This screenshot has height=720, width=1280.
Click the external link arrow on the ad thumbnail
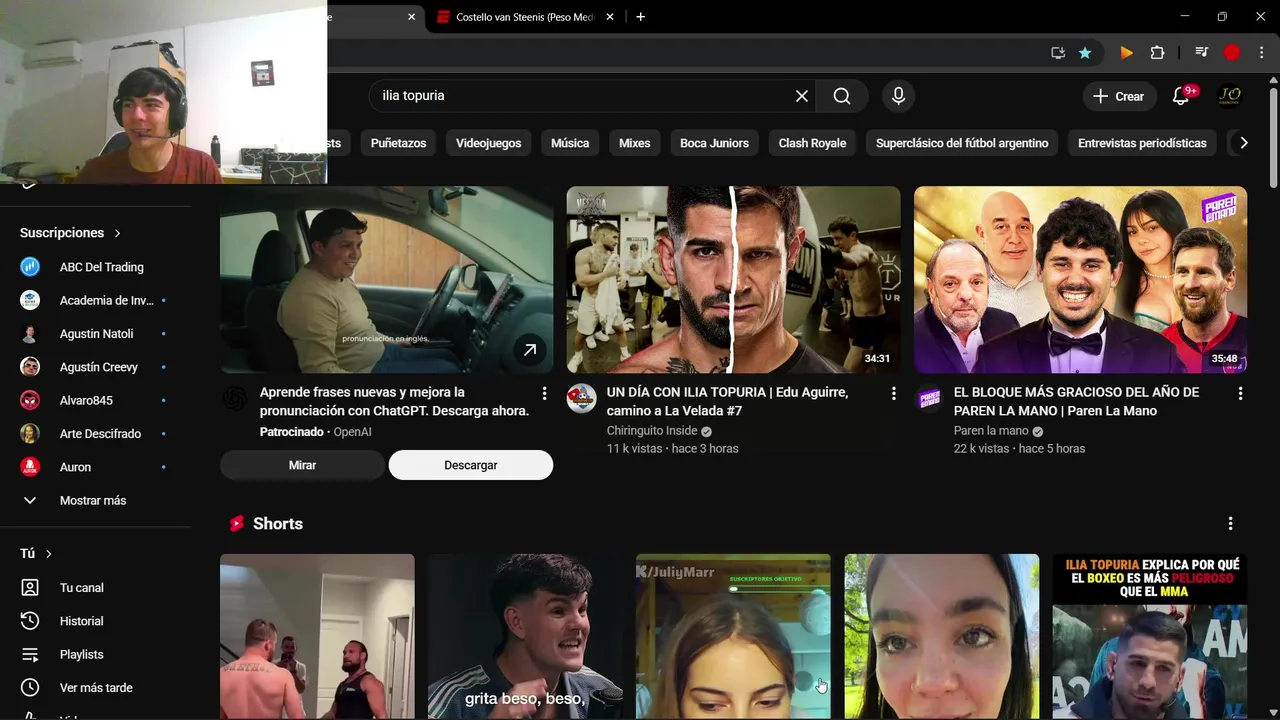529,350
